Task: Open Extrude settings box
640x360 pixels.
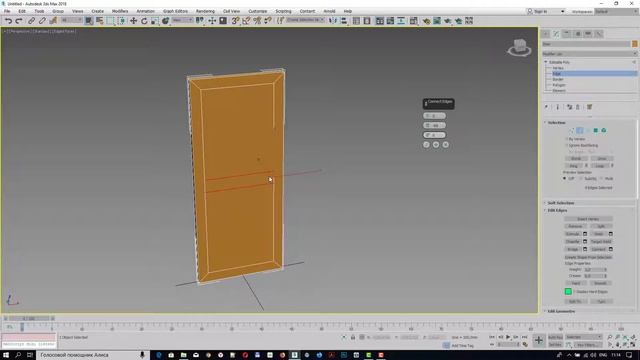Action: point(585,234)
